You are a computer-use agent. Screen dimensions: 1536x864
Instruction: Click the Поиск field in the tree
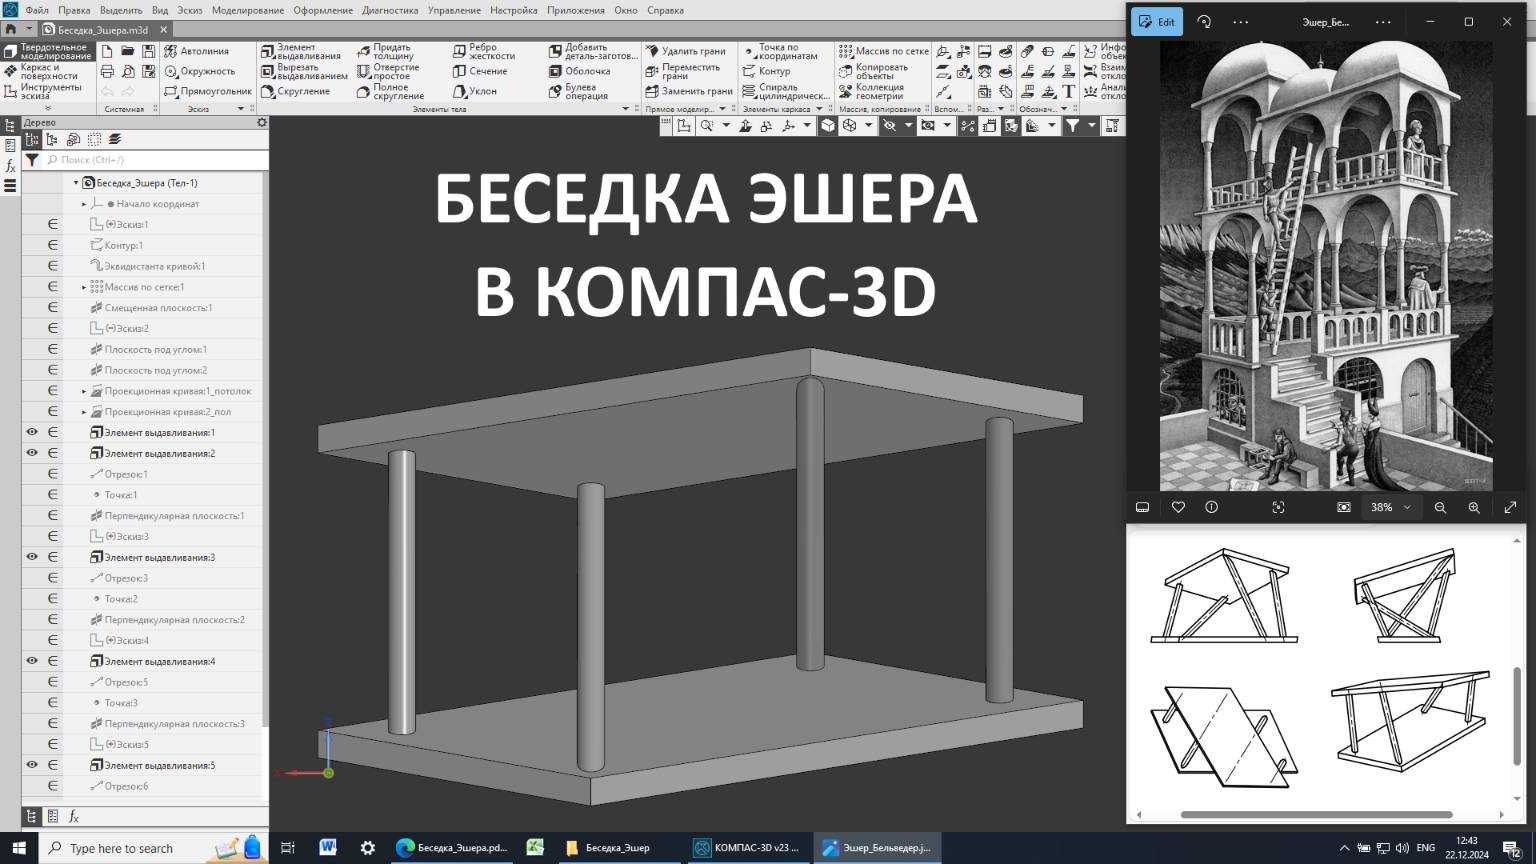point(156,159)
